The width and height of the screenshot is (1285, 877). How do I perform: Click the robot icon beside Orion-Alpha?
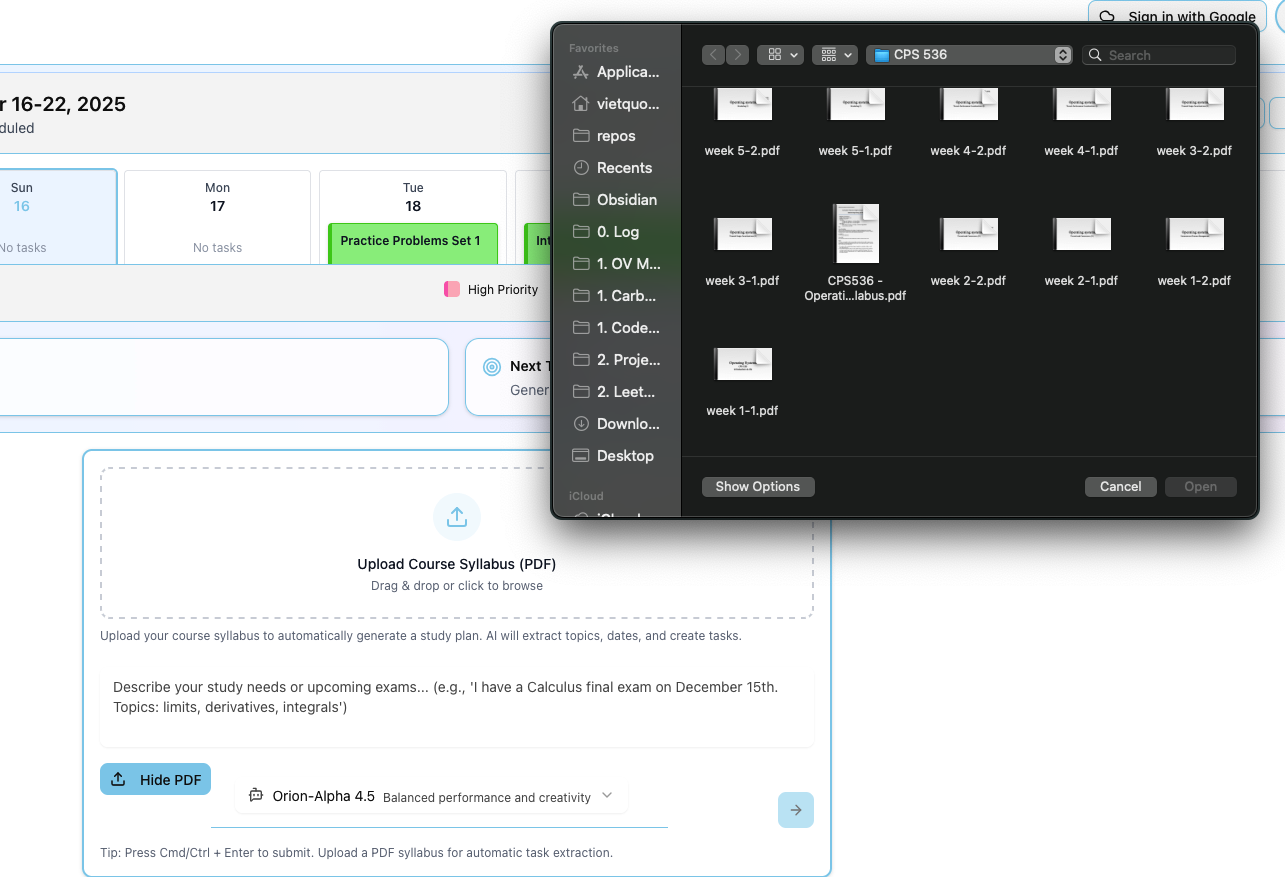click(x=256, y=796)
